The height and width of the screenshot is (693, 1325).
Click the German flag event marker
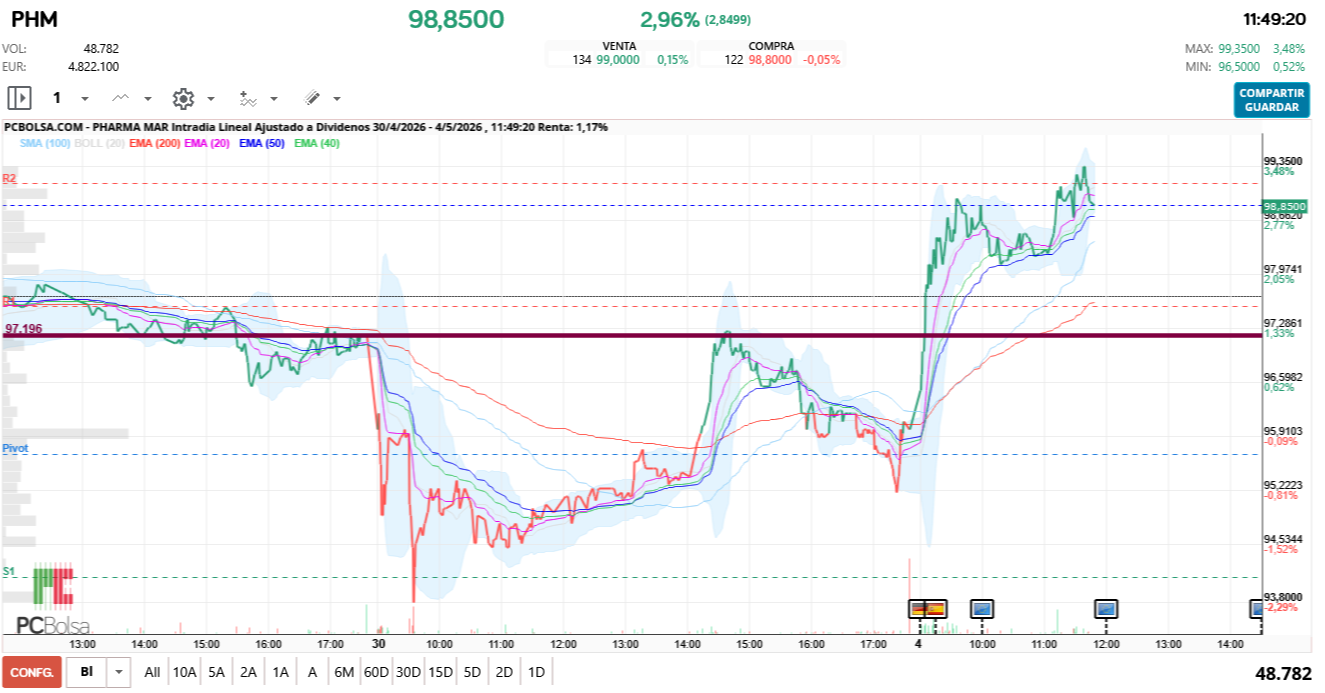[918, 608]
